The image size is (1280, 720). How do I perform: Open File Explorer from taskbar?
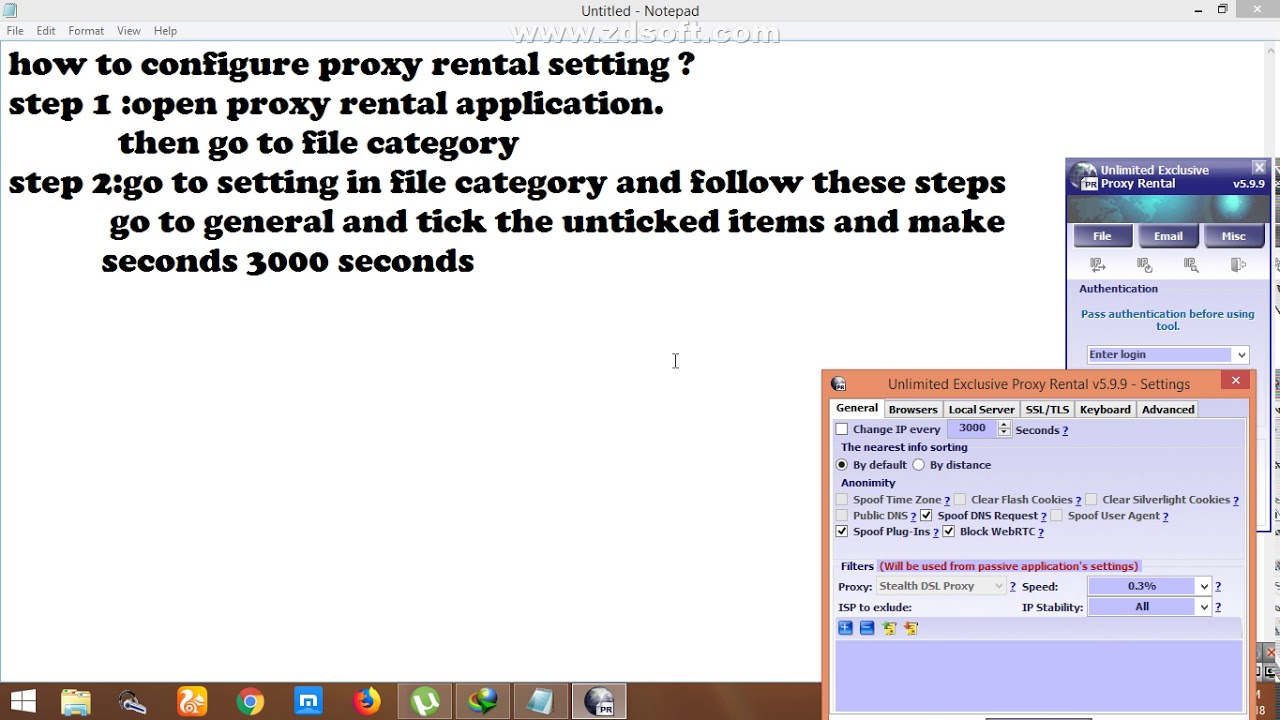click(x=76, y=702)
